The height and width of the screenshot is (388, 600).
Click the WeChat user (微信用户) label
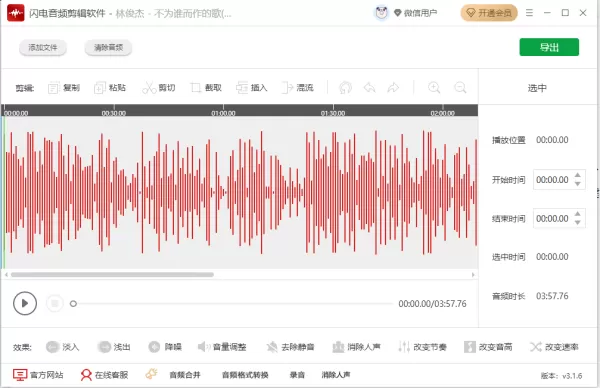pos(420,13)
